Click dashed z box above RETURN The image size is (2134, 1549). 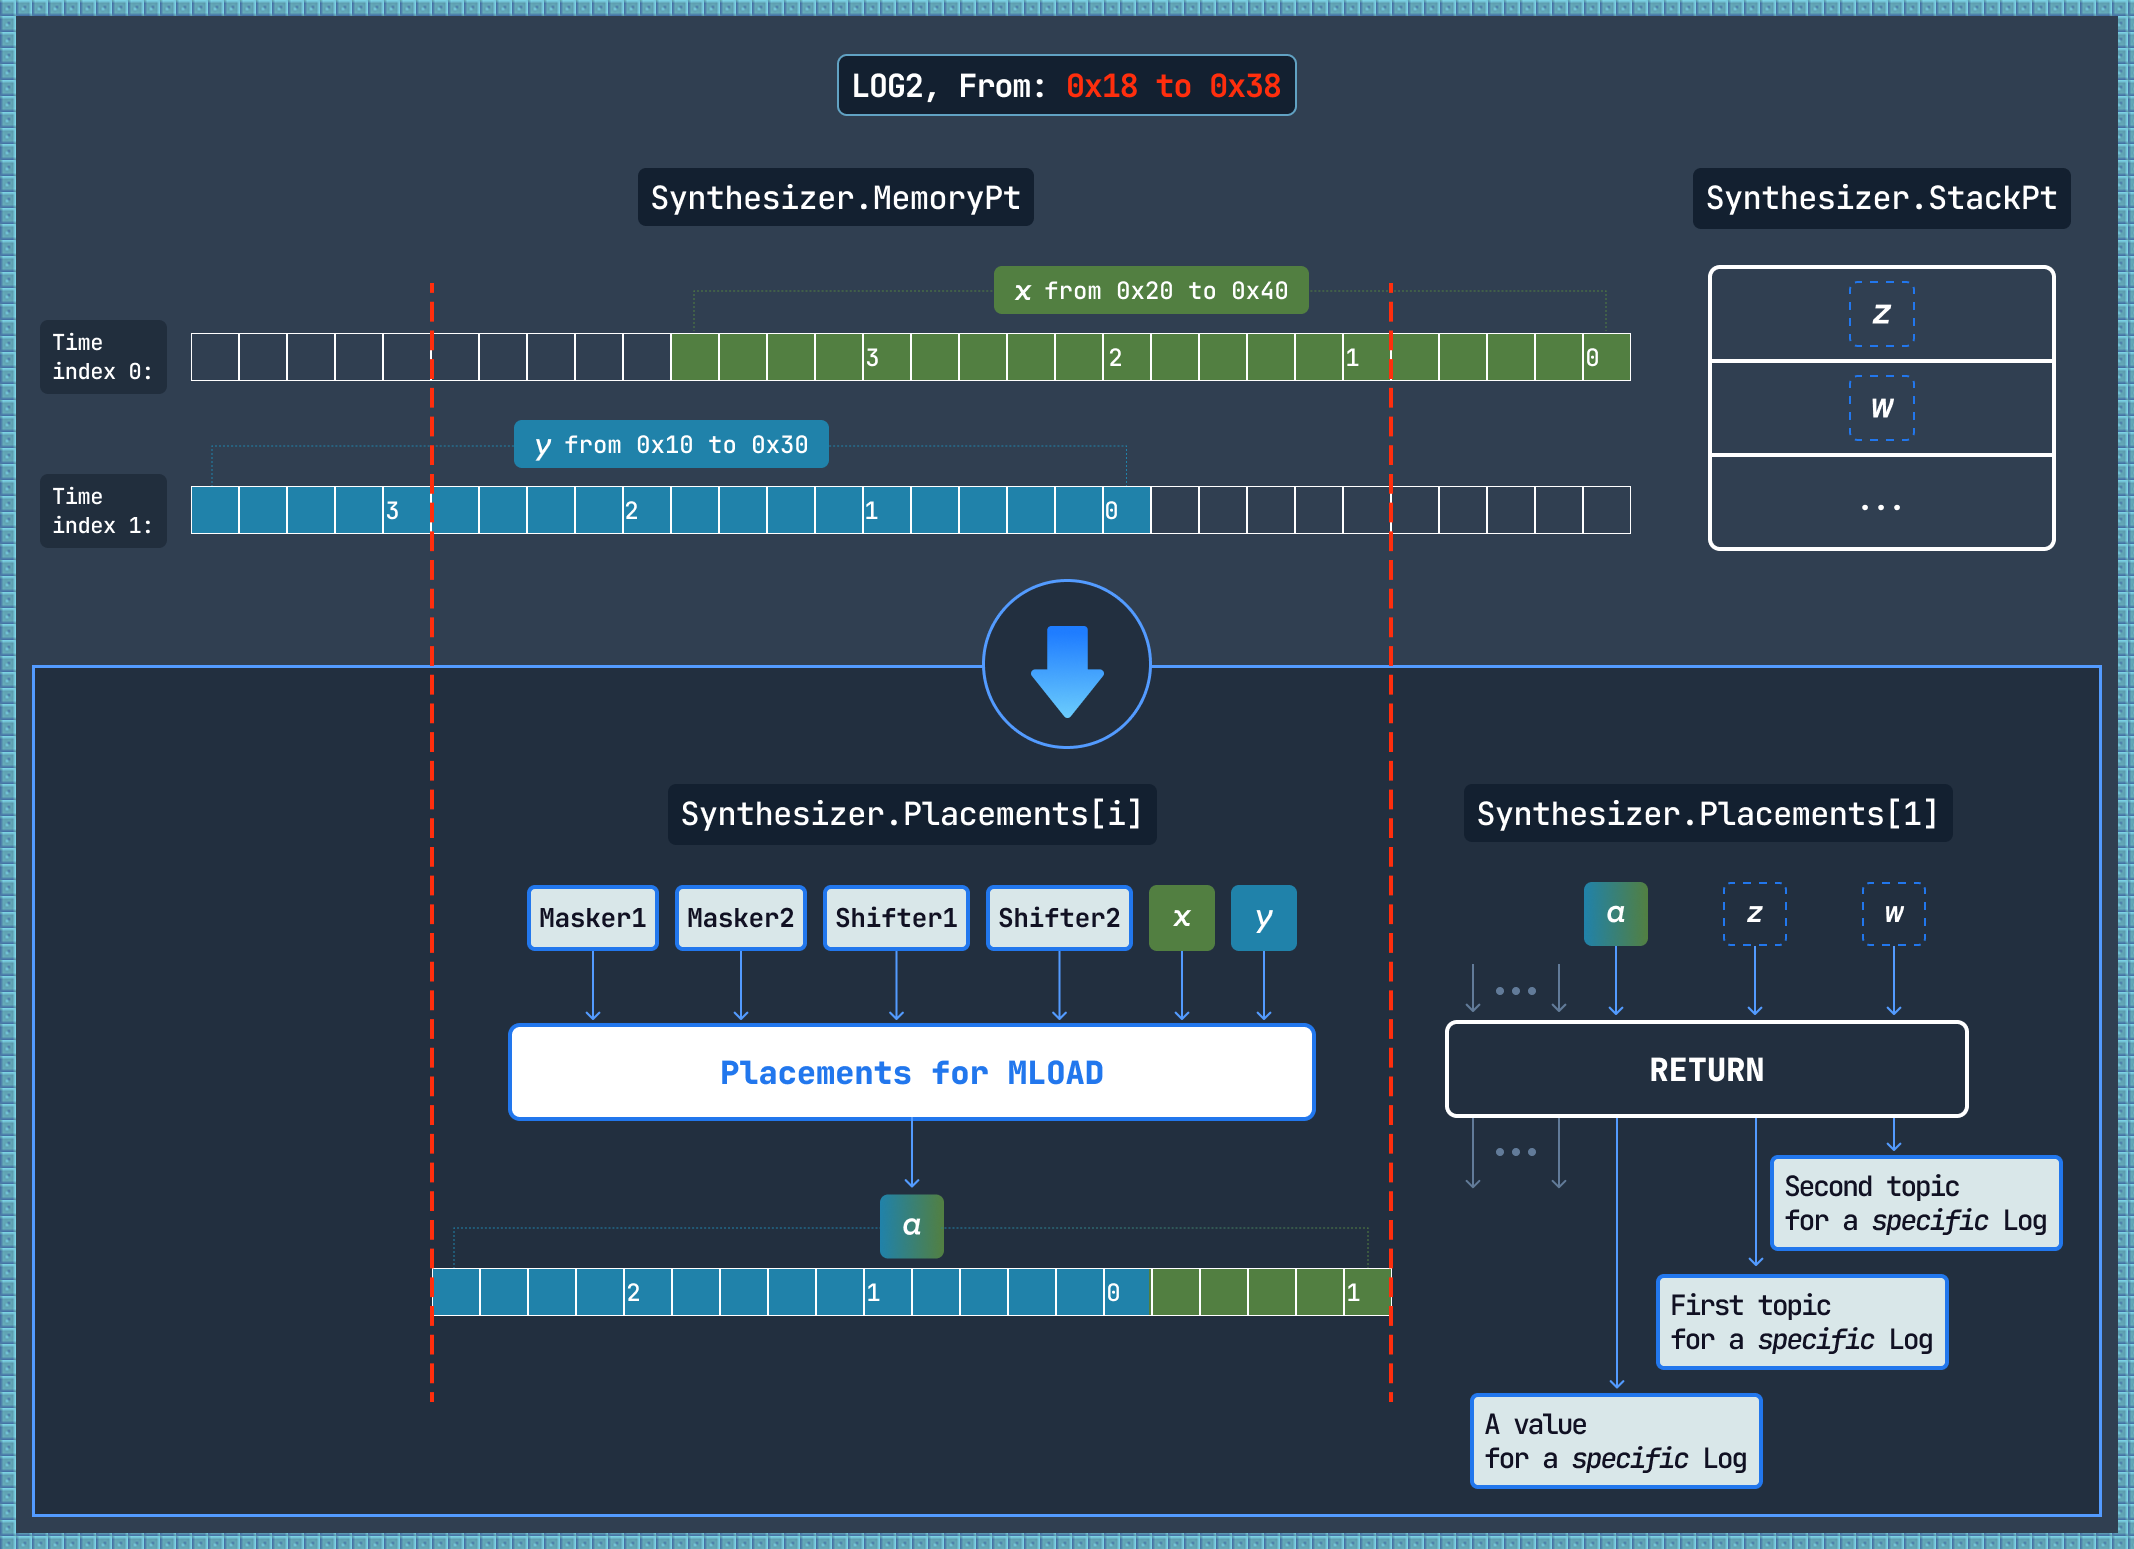1754,913
